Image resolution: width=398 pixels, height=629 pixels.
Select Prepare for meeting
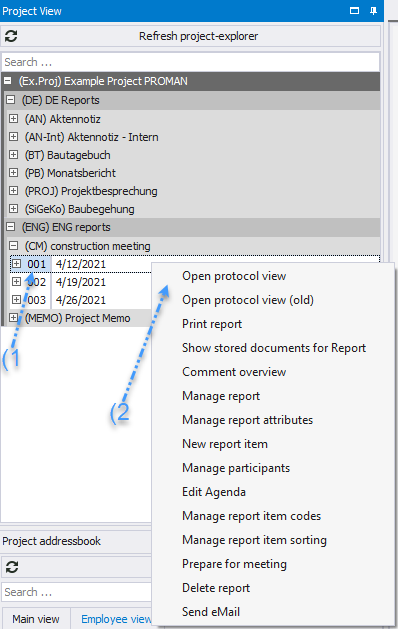tap(234, 564)
